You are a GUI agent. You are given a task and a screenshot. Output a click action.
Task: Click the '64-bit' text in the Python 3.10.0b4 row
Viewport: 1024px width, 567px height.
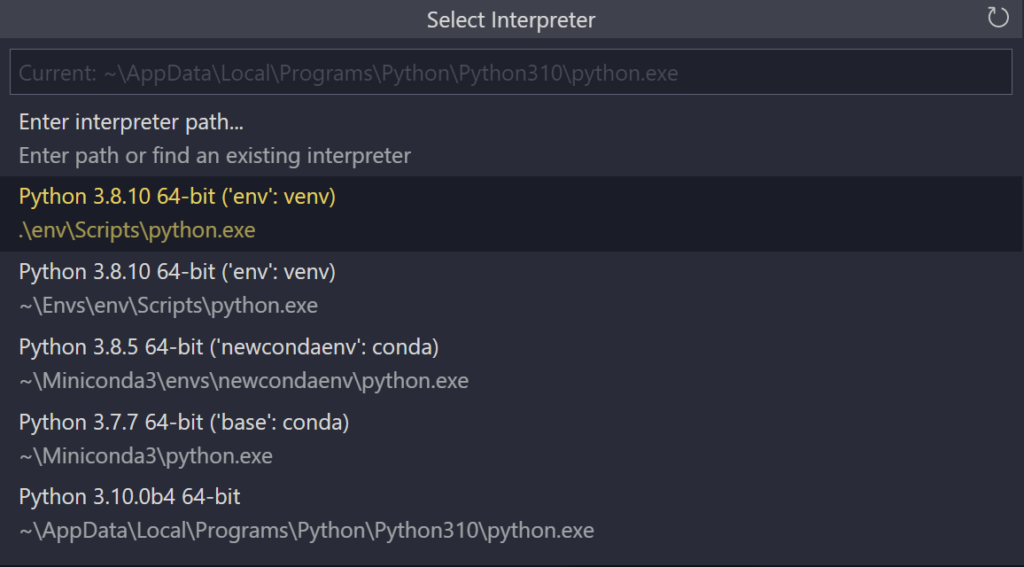(211, 497)
